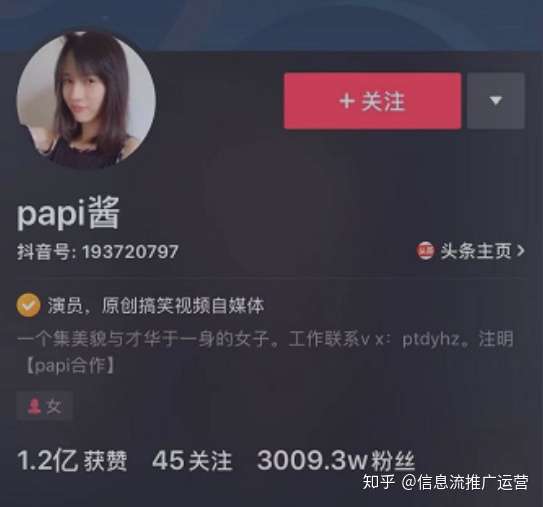Click the 演员，原创搞笑视频自媒体 verification text
This screenshot has height=507, width=543.
point(156,306)
